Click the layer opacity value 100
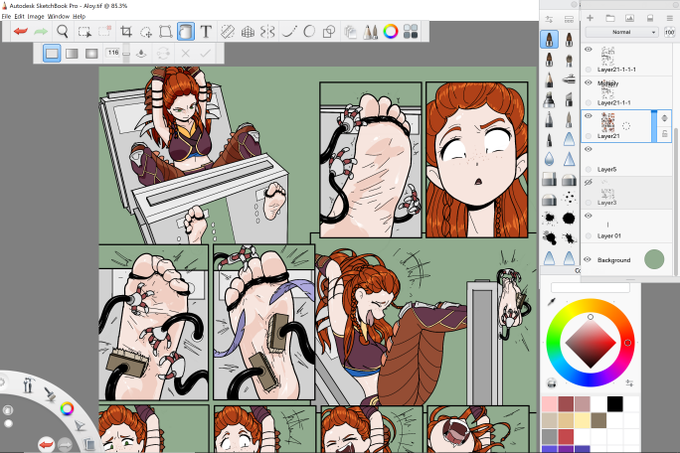680x453 pixels. coord(669,32)
